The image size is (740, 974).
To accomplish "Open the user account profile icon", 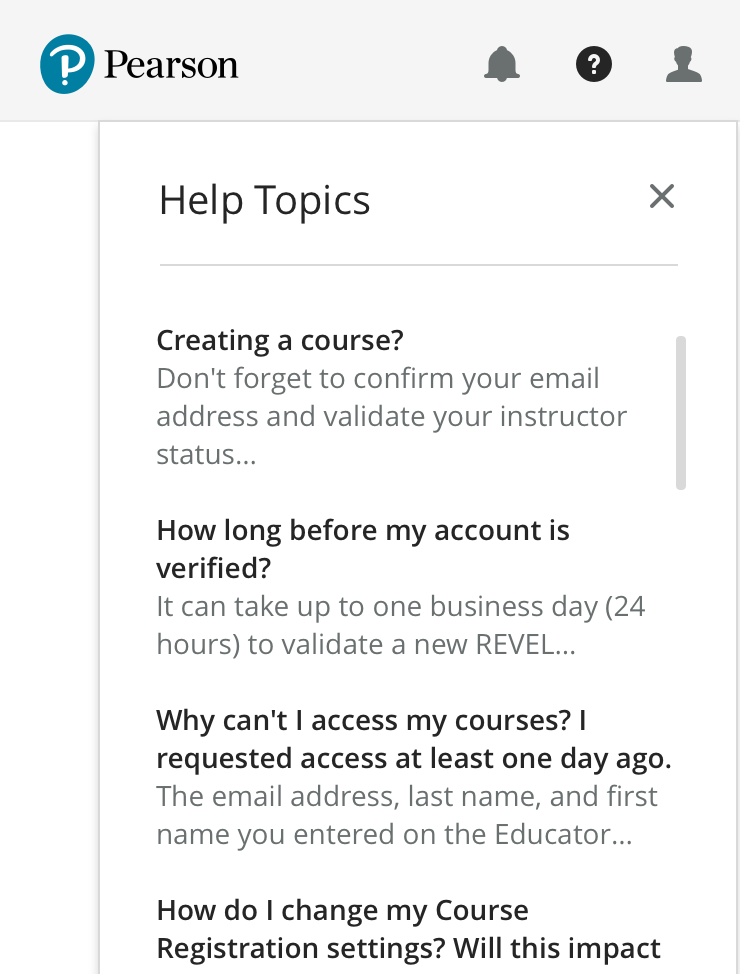I will [684, 65].
